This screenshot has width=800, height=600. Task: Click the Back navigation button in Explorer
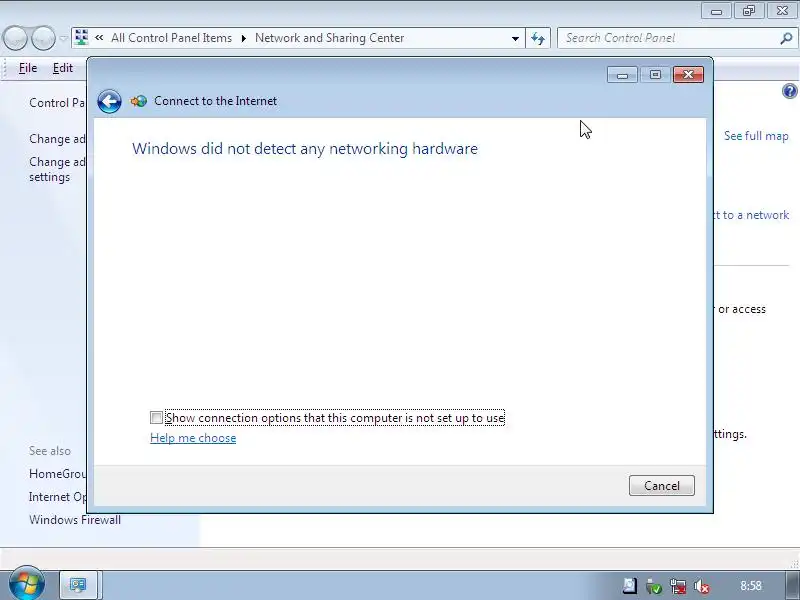tap(15, 38)
